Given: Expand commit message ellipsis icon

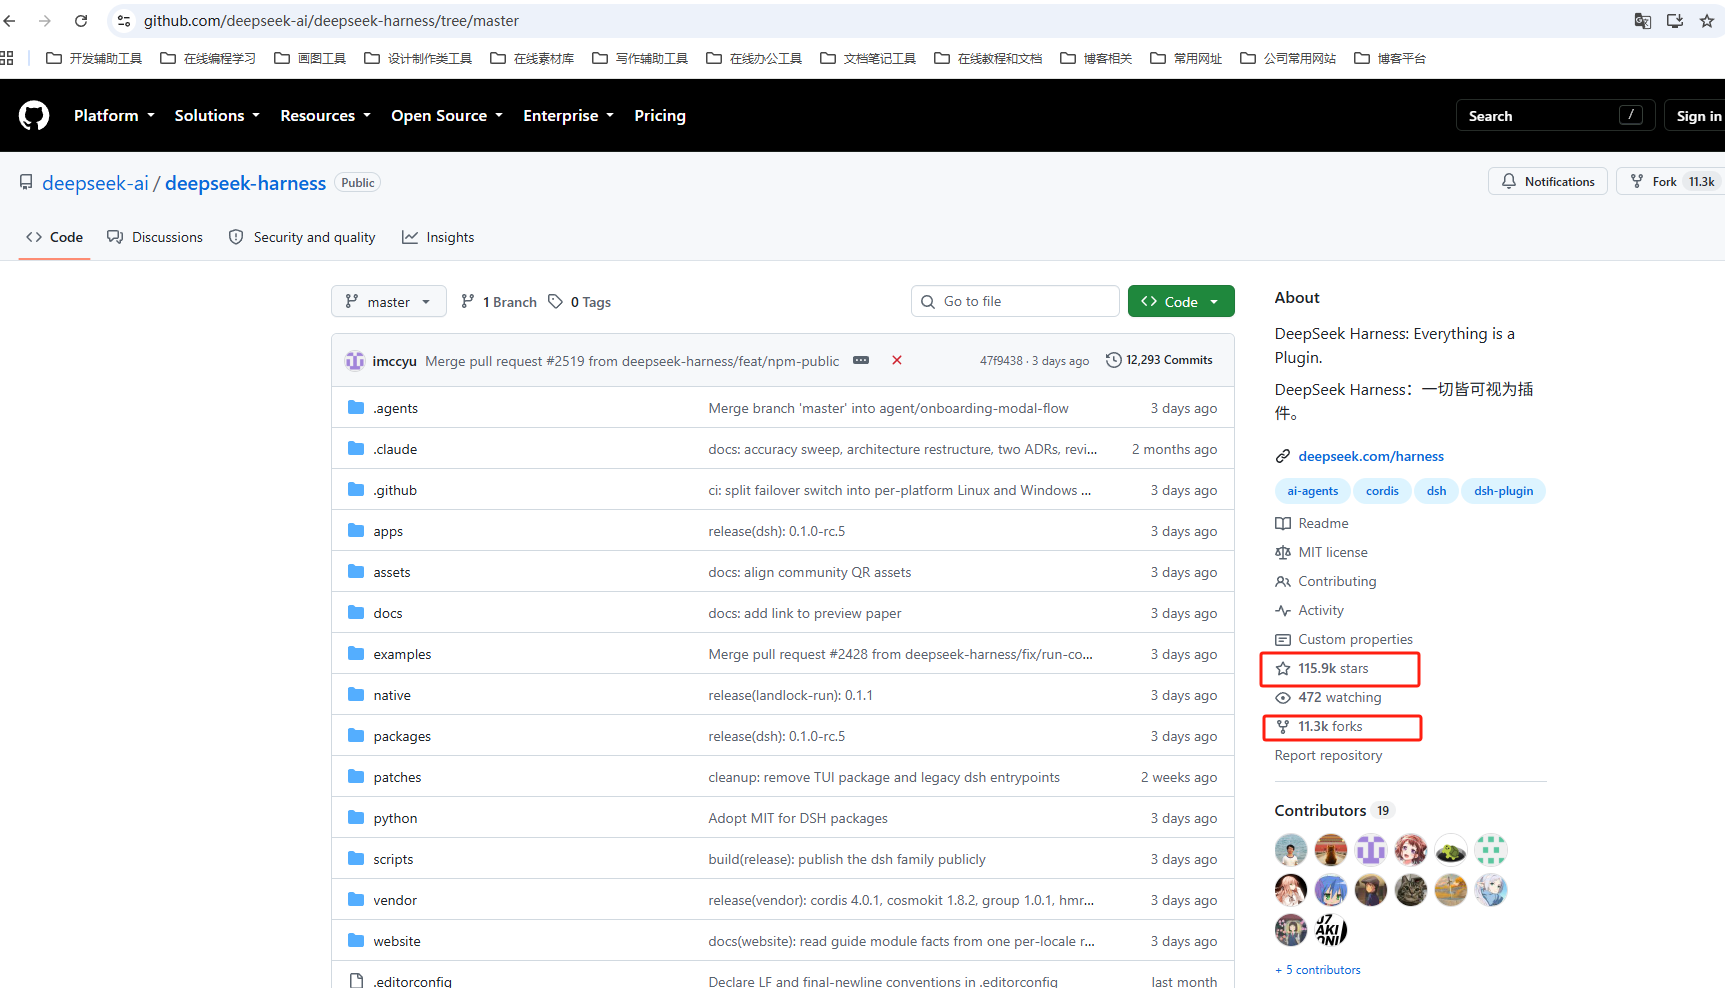Looking at the screenshot, I should pos(861,360).
